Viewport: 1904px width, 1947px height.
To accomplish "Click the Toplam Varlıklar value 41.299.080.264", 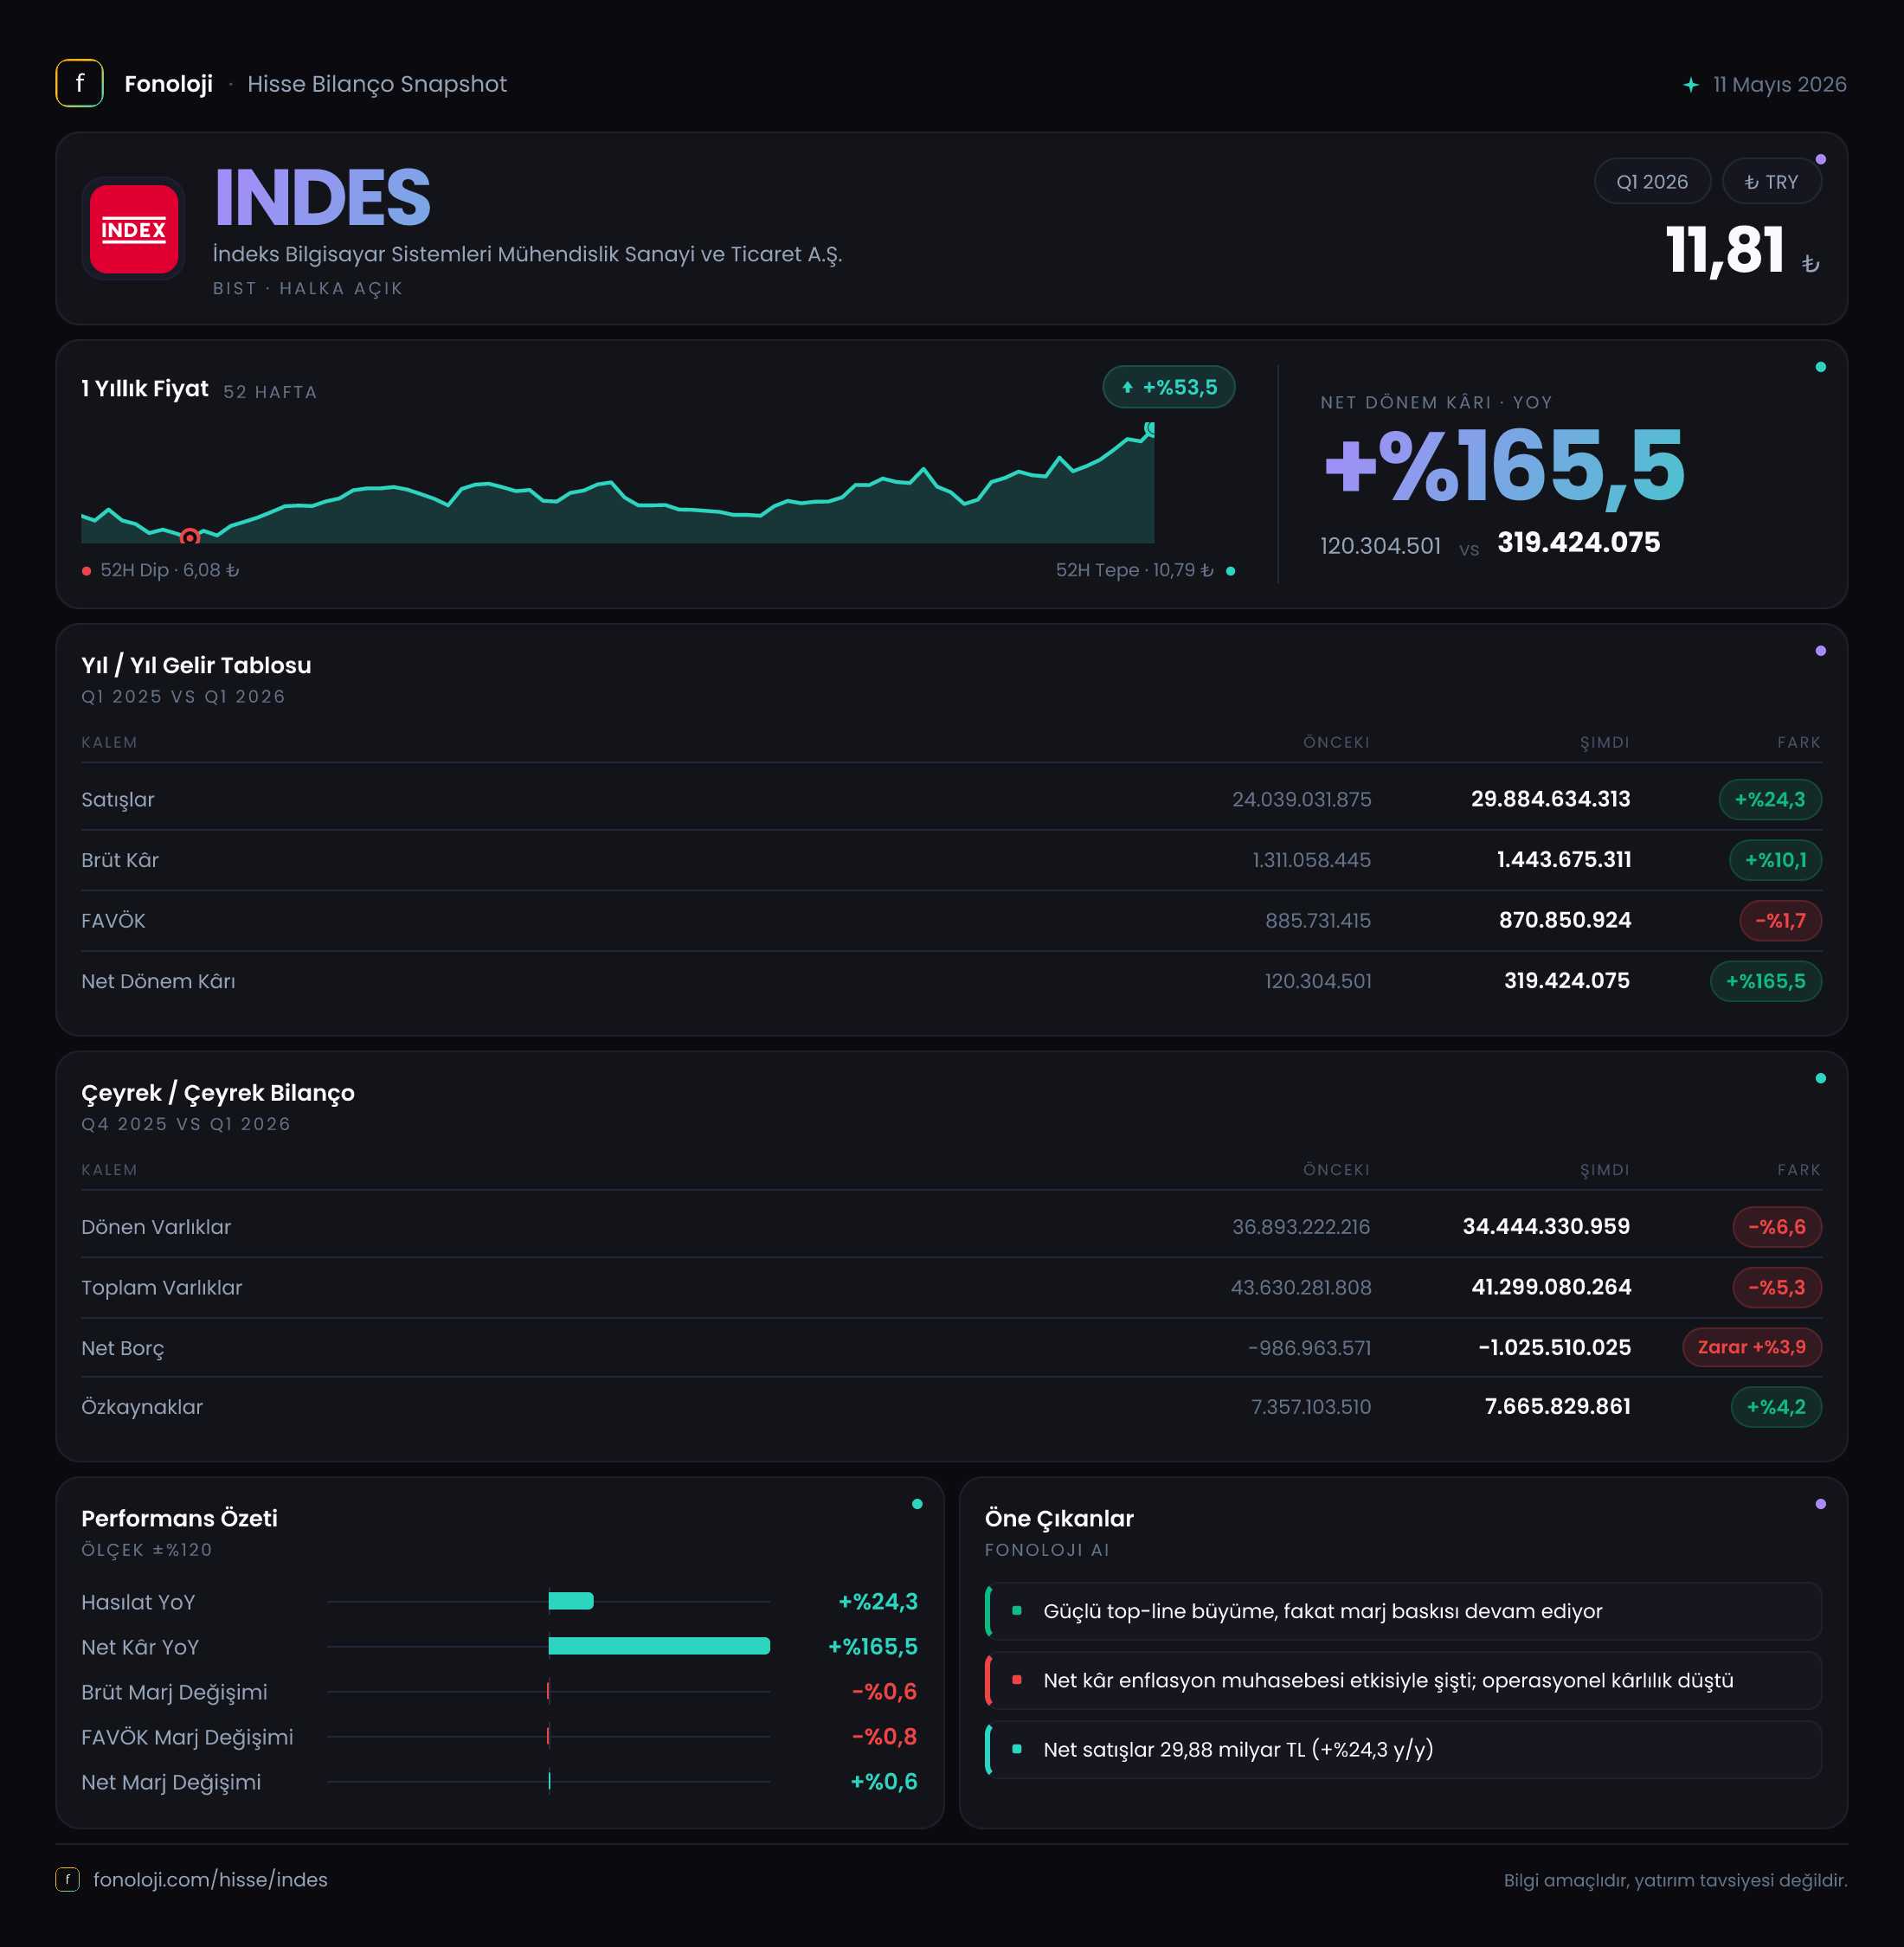I will (x=1551, y=1287).
